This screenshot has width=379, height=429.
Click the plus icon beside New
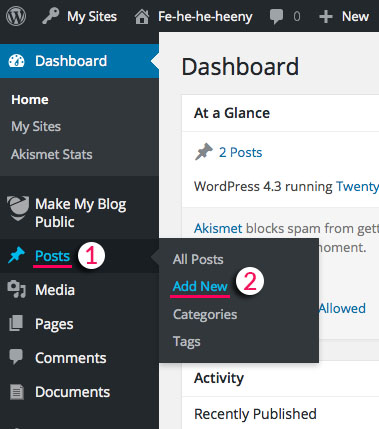click(x=326, y=17)
